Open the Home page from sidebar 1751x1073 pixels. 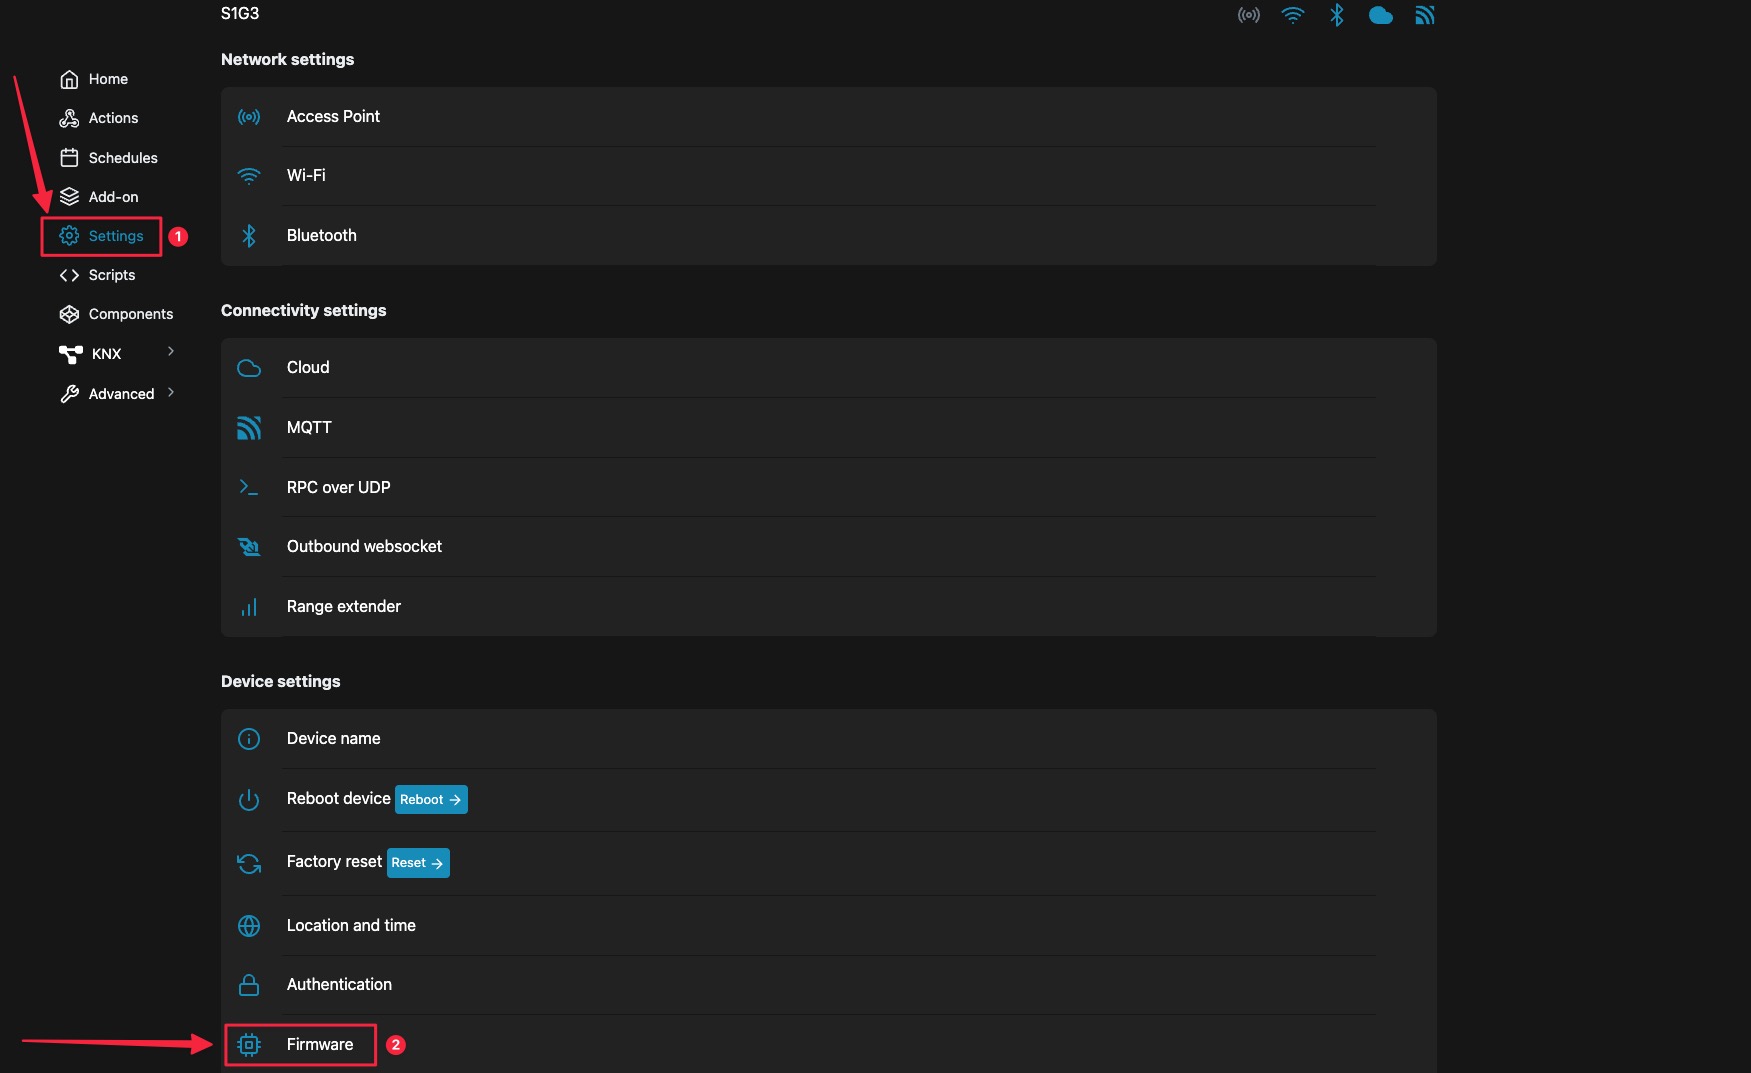coord(108,79)
